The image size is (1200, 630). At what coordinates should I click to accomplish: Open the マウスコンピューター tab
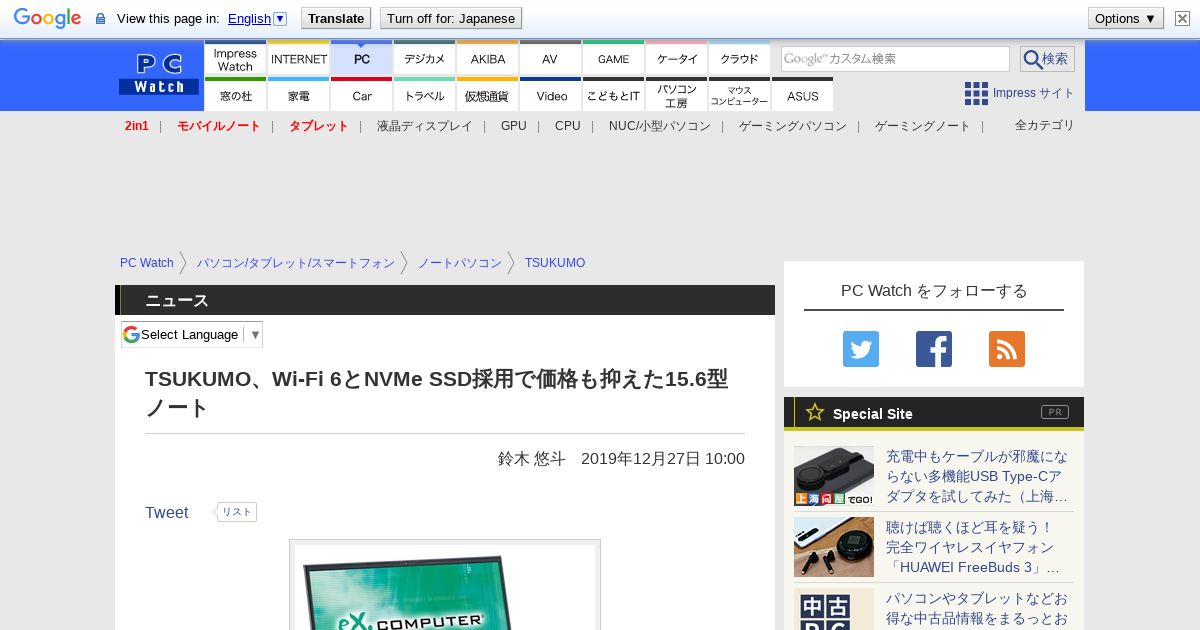click(x=740, y=95)
